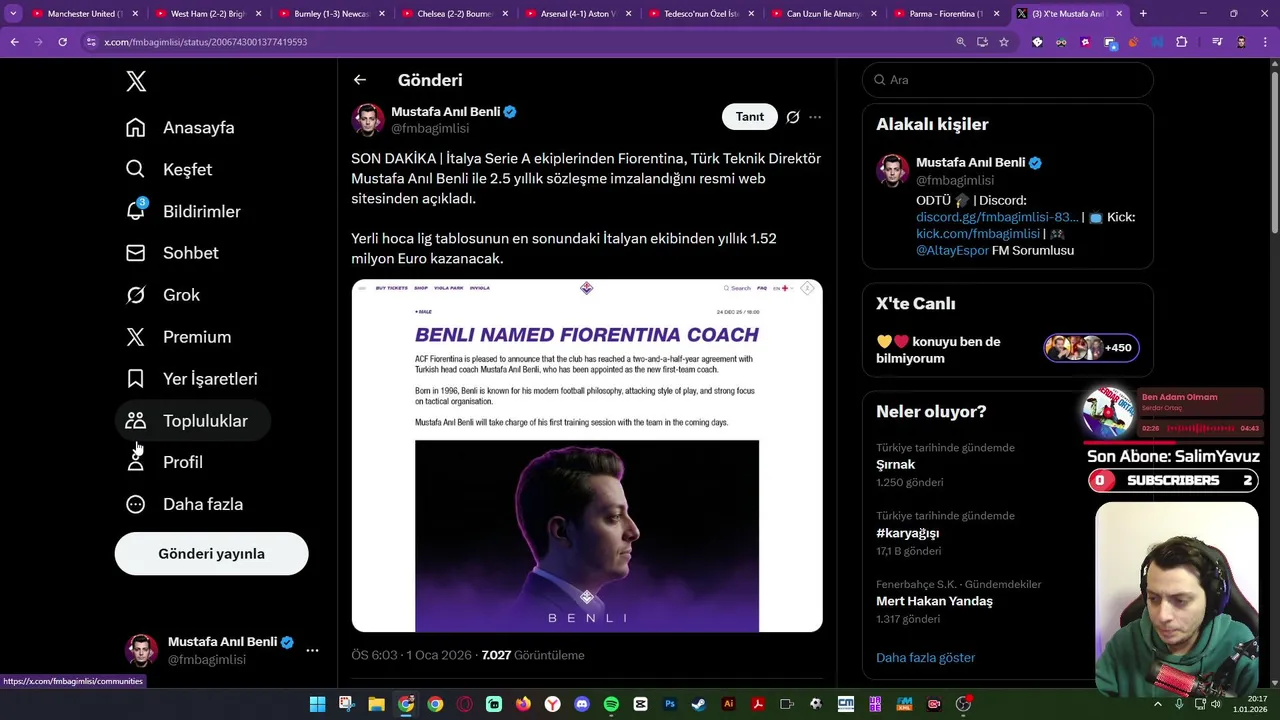Open Spotify from the taskbar
The height and width of the screenshot is (720, 1280).
[x=611, y=704]
